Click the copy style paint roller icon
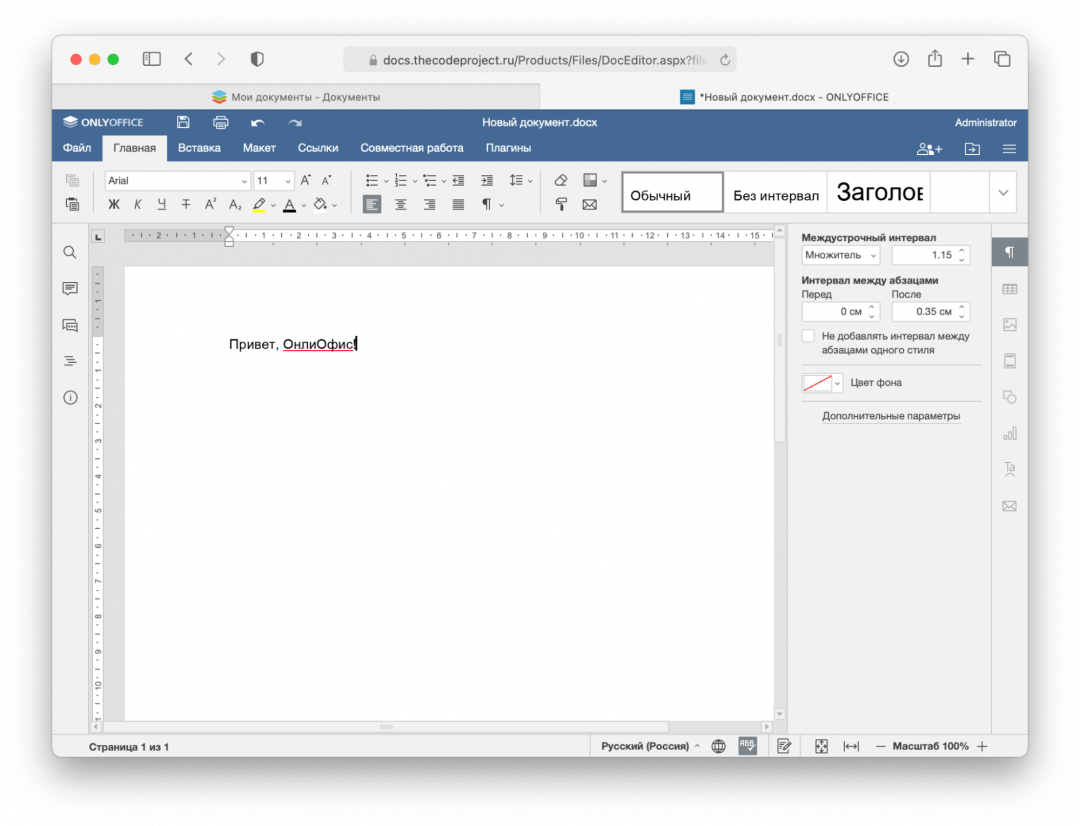 coord(560,205)
